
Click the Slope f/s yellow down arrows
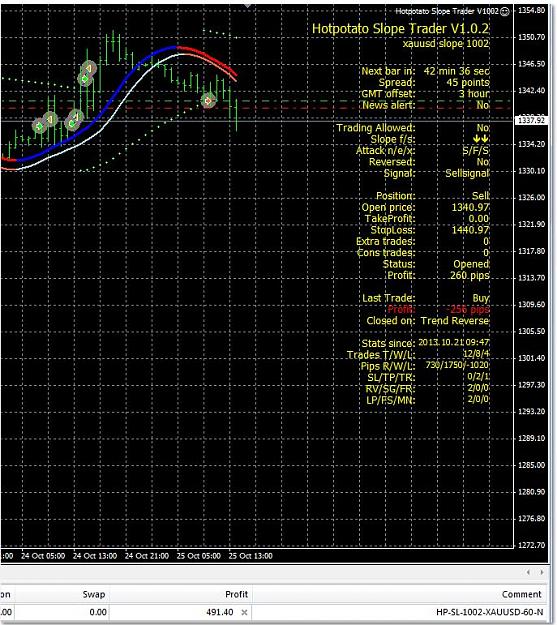(x=480, y=139)
